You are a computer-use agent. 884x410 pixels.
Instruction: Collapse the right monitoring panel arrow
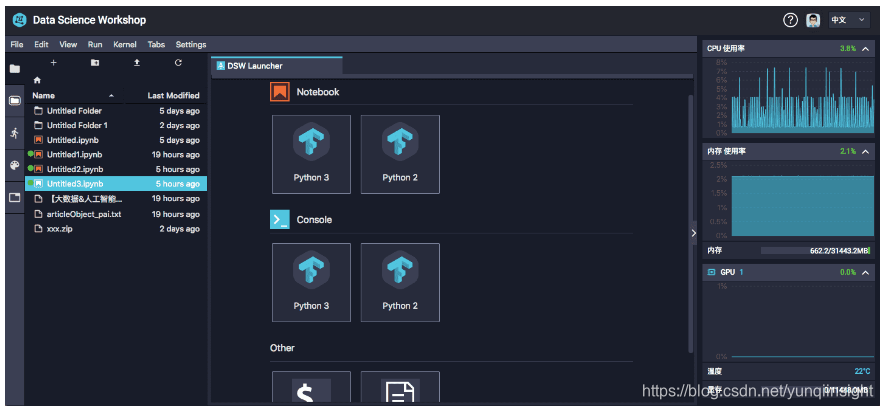pos(694,233)
